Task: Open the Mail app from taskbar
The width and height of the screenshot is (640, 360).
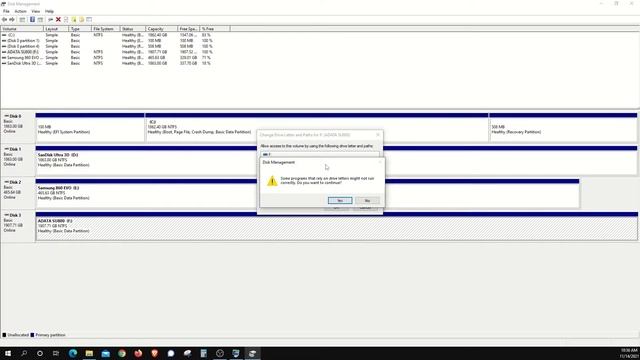Action: pyautogui.click(x=106, y=353)
